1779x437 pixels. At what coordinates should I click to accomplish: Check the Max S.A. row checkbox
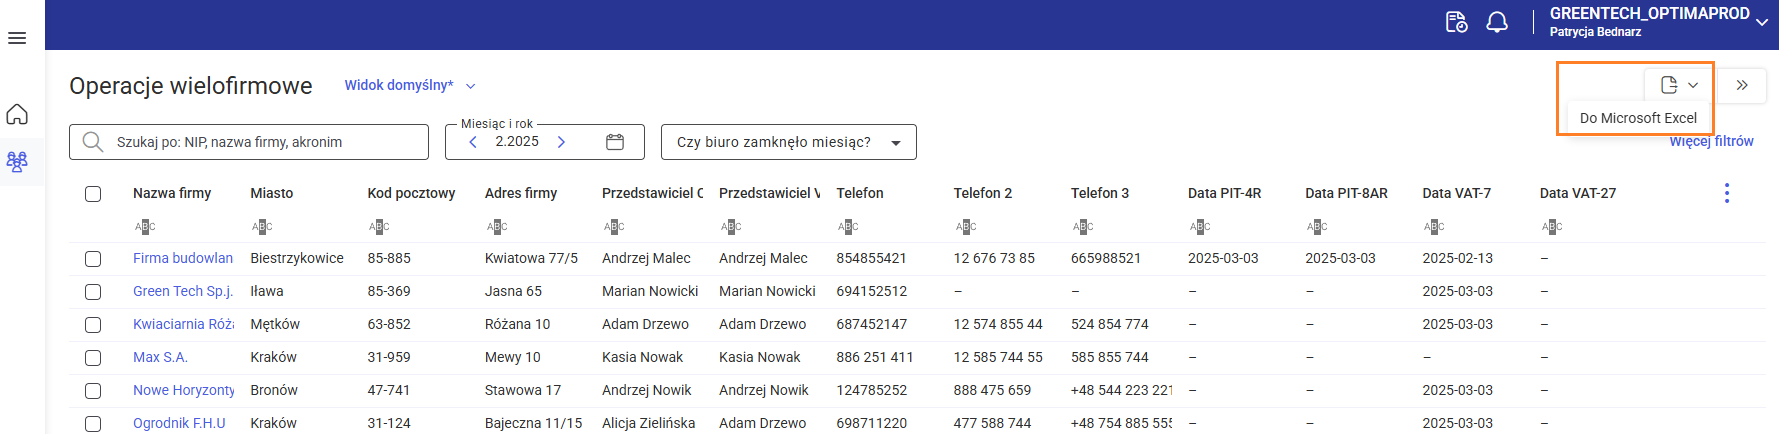(x=93, y=358)
